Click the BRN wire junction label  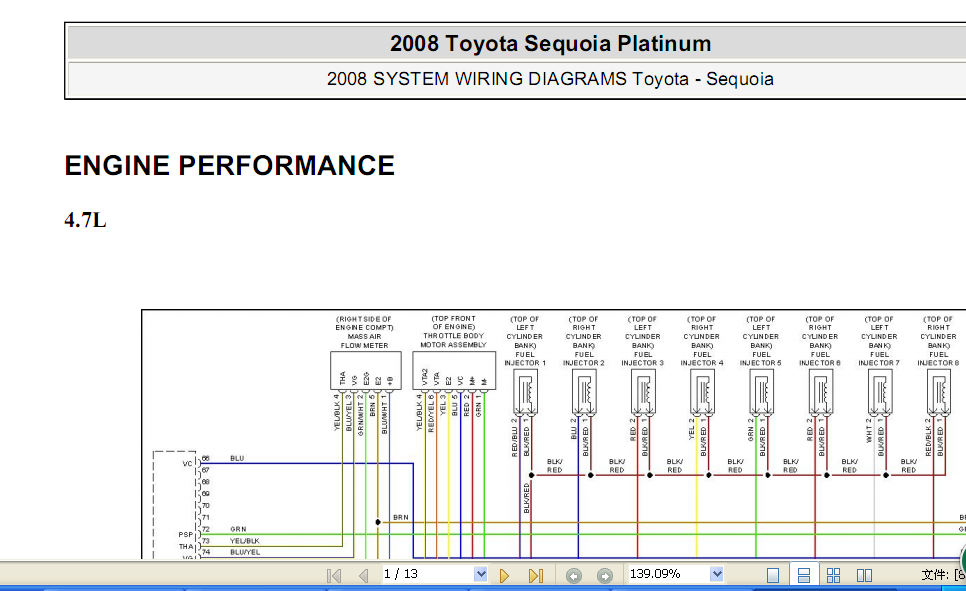tap(400, 518)
